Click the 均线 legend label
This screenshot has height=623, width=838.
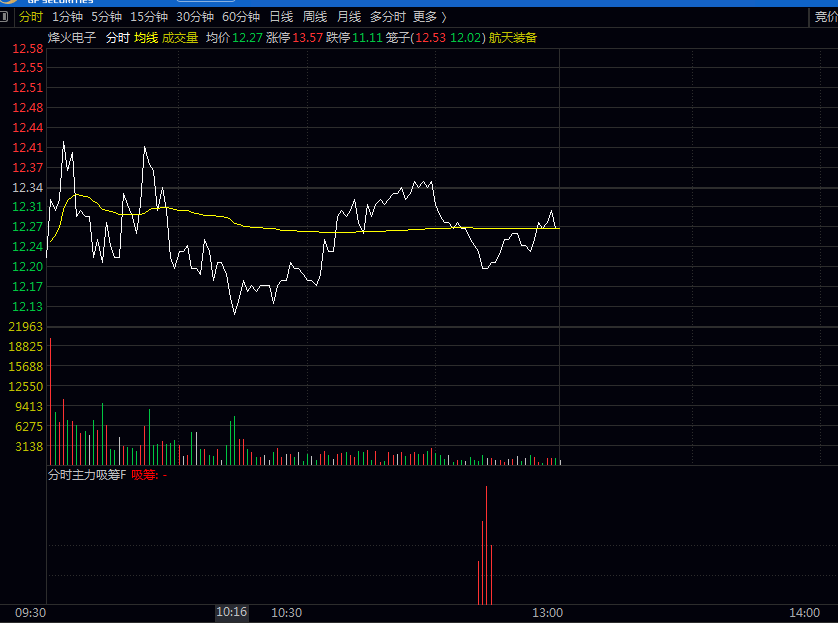pos(146,38)
